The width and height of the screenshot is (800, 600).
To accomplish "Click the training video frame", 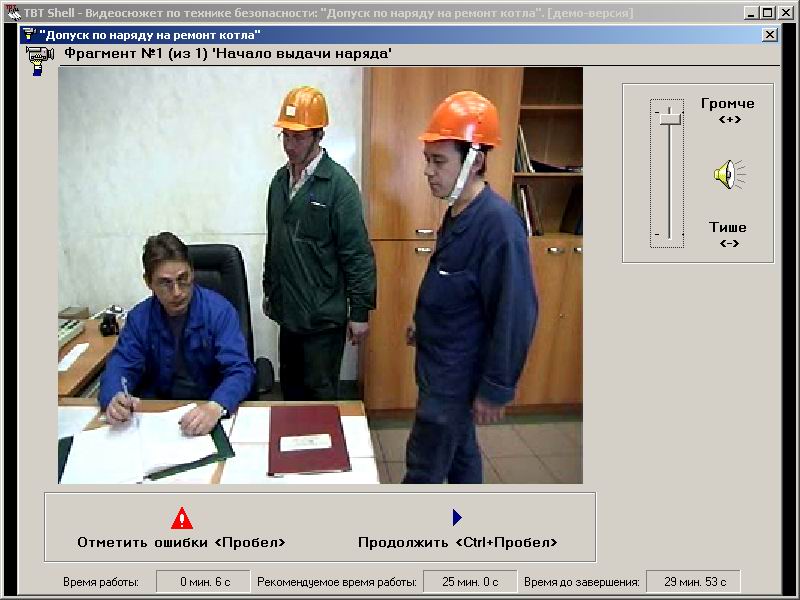I will [320, 276].
